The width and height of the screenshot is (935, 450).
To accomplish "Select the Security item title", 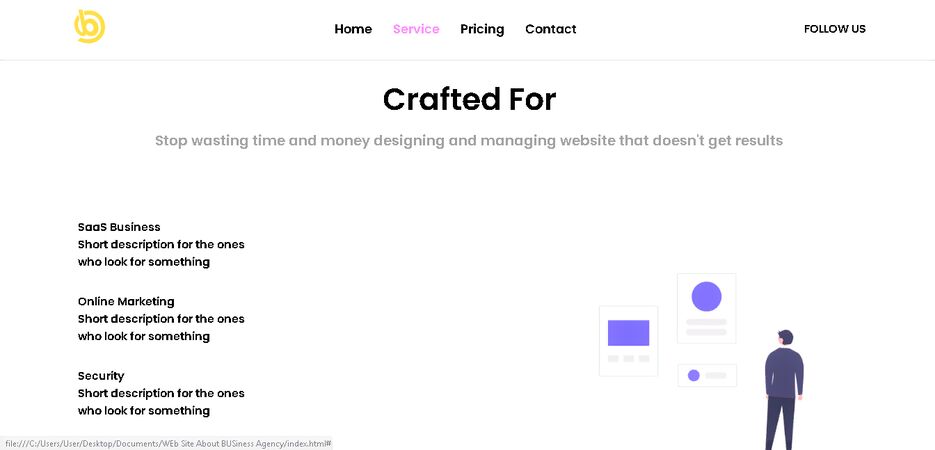I will pos(101,376).
